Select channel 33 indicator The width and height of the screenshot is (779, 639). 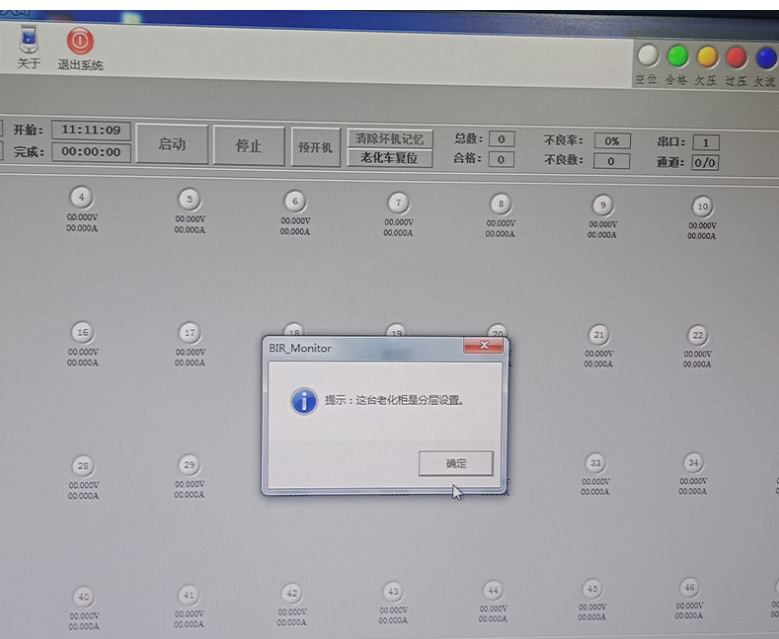click(x=595, y=463)
